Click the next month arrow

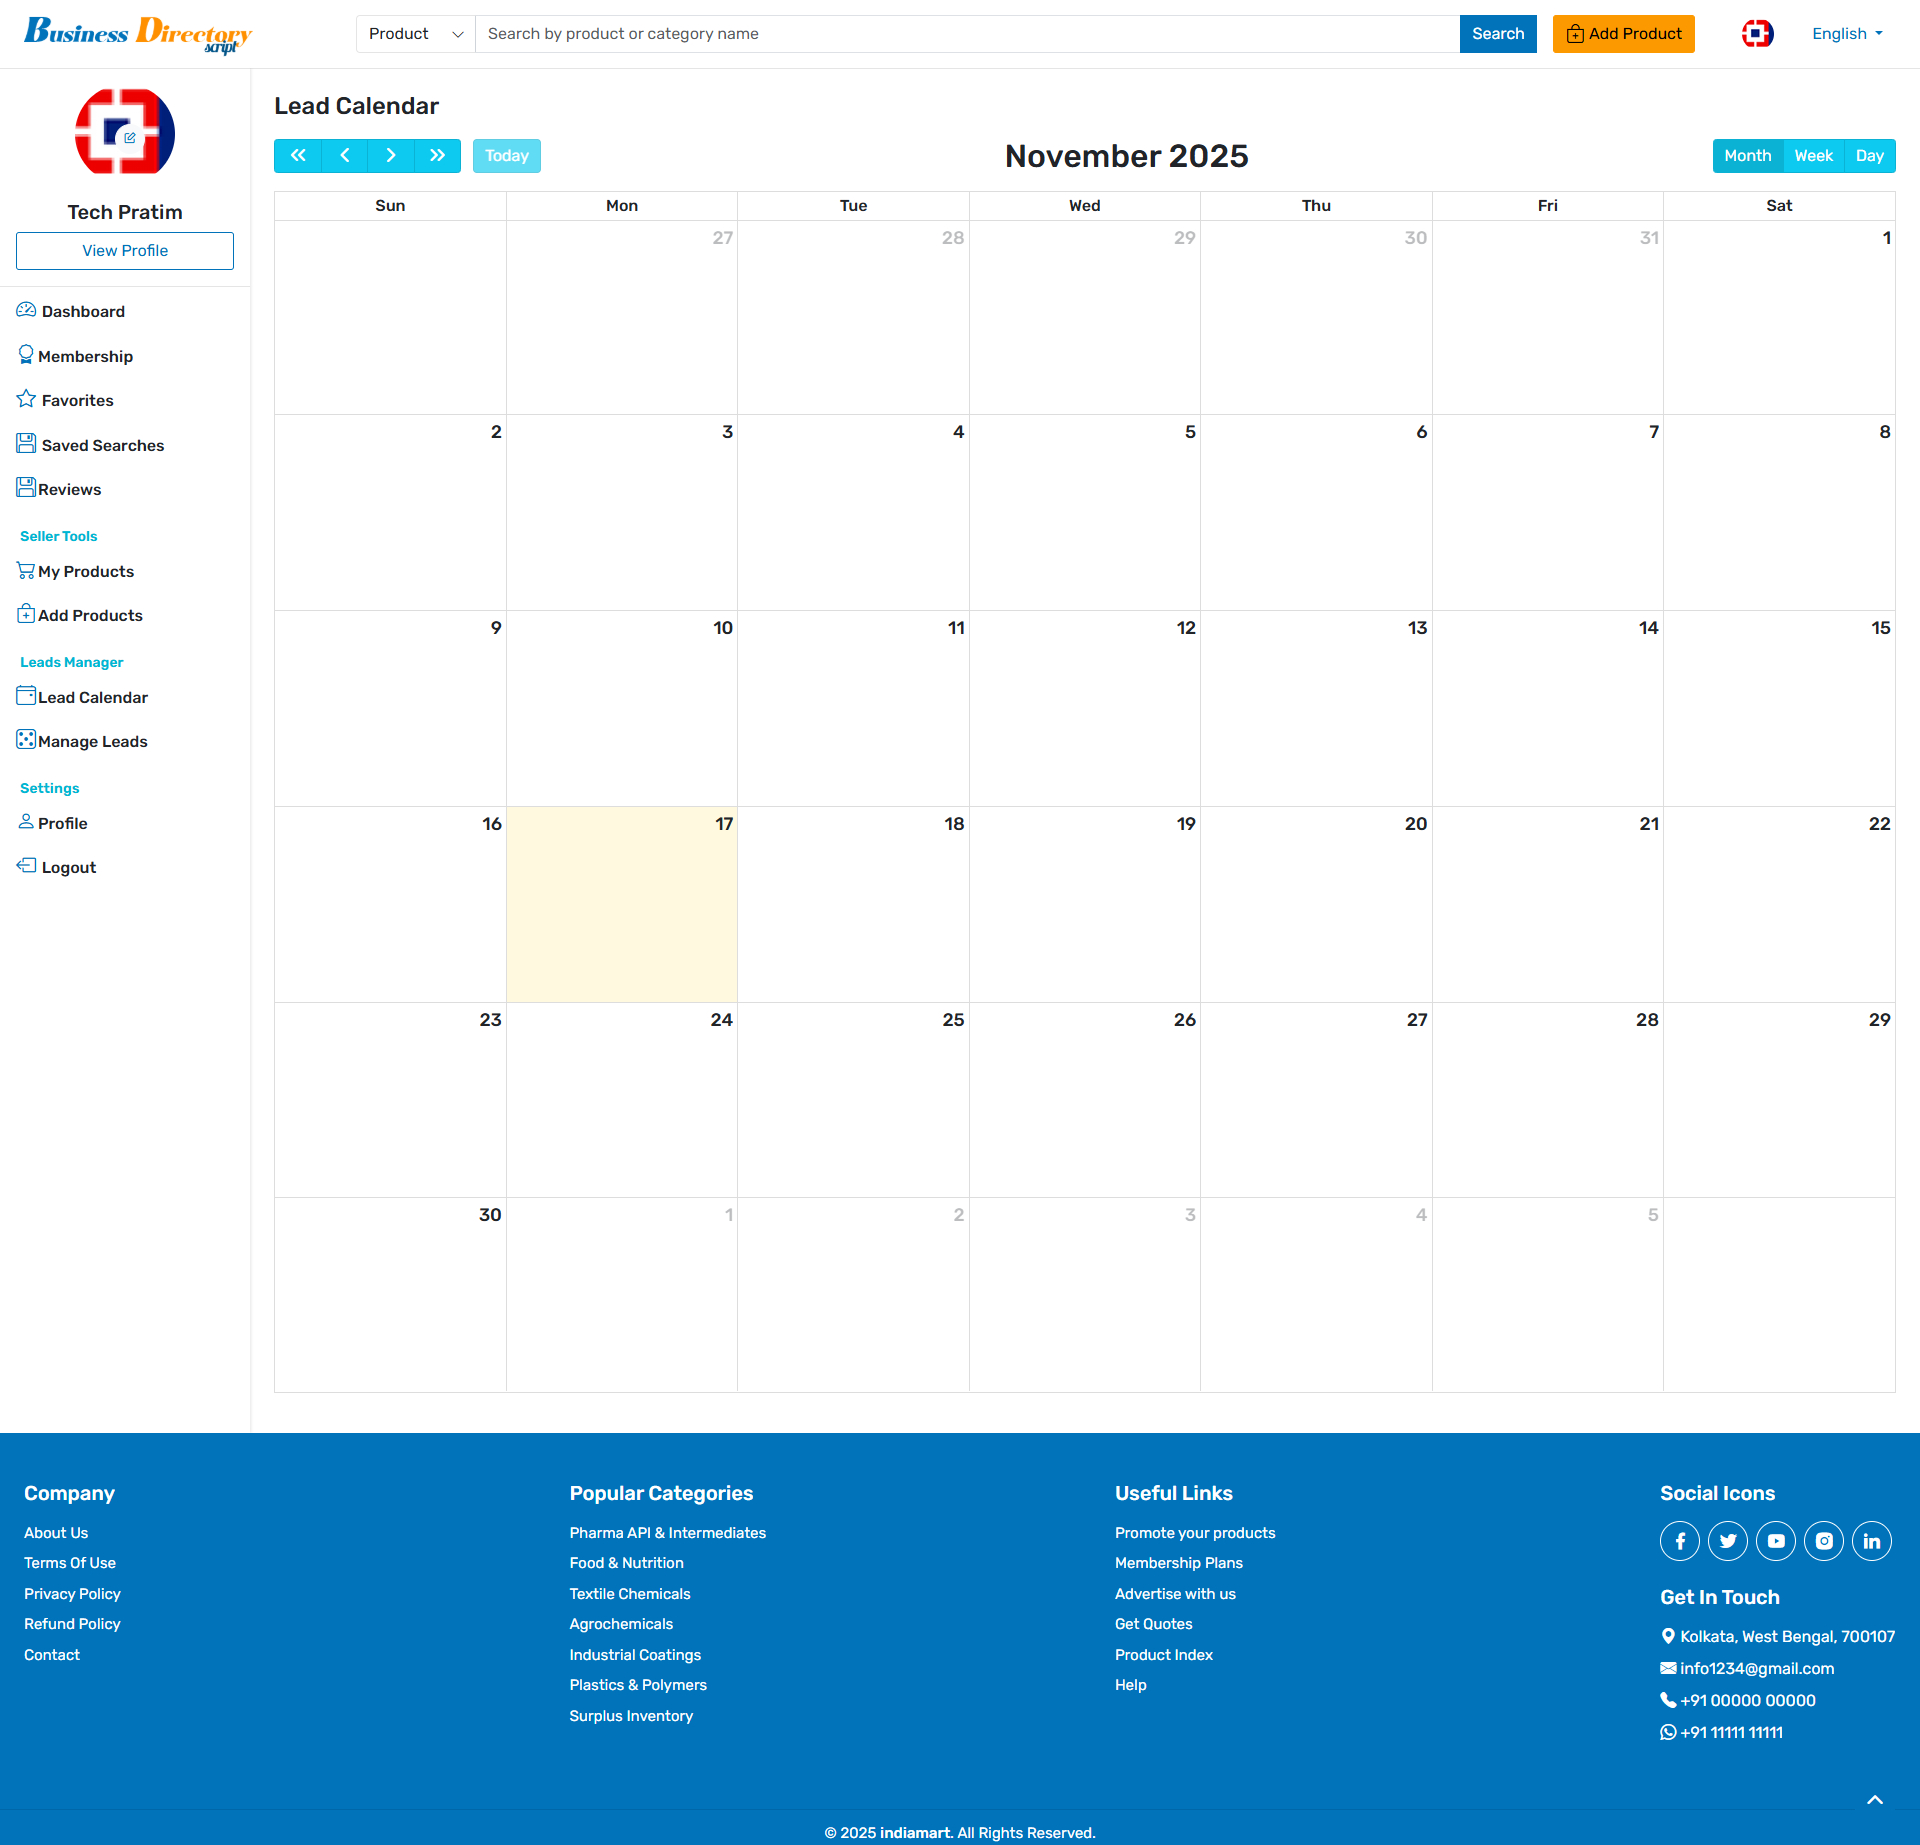coord(391,156)
